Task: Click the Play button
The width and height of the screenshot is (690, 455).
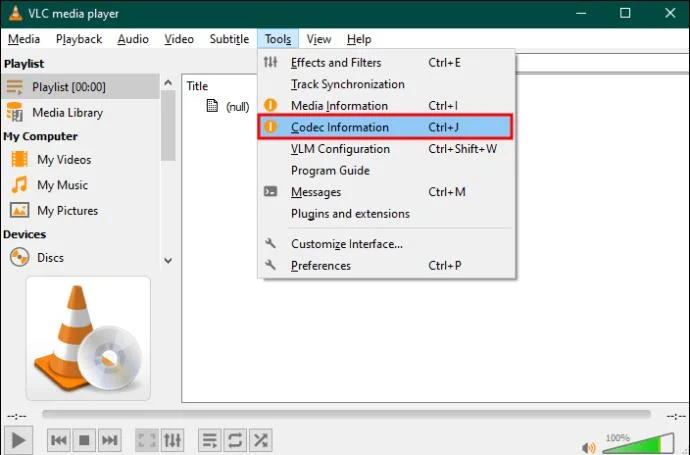Action: [x=18, y=440]
